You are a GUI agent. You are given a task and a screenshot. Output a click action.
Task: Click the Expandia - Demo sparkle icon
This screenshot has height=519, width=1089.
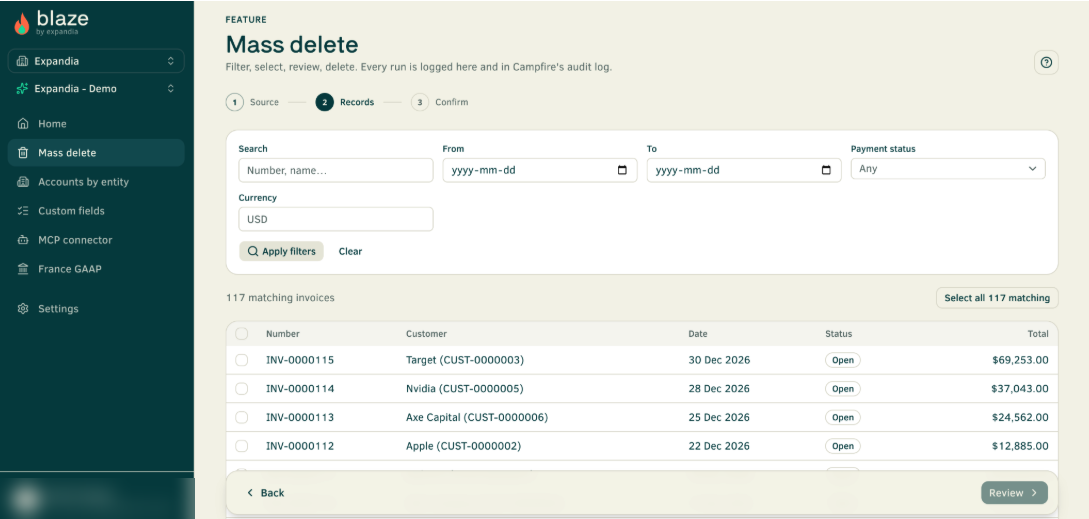(22, 89)
